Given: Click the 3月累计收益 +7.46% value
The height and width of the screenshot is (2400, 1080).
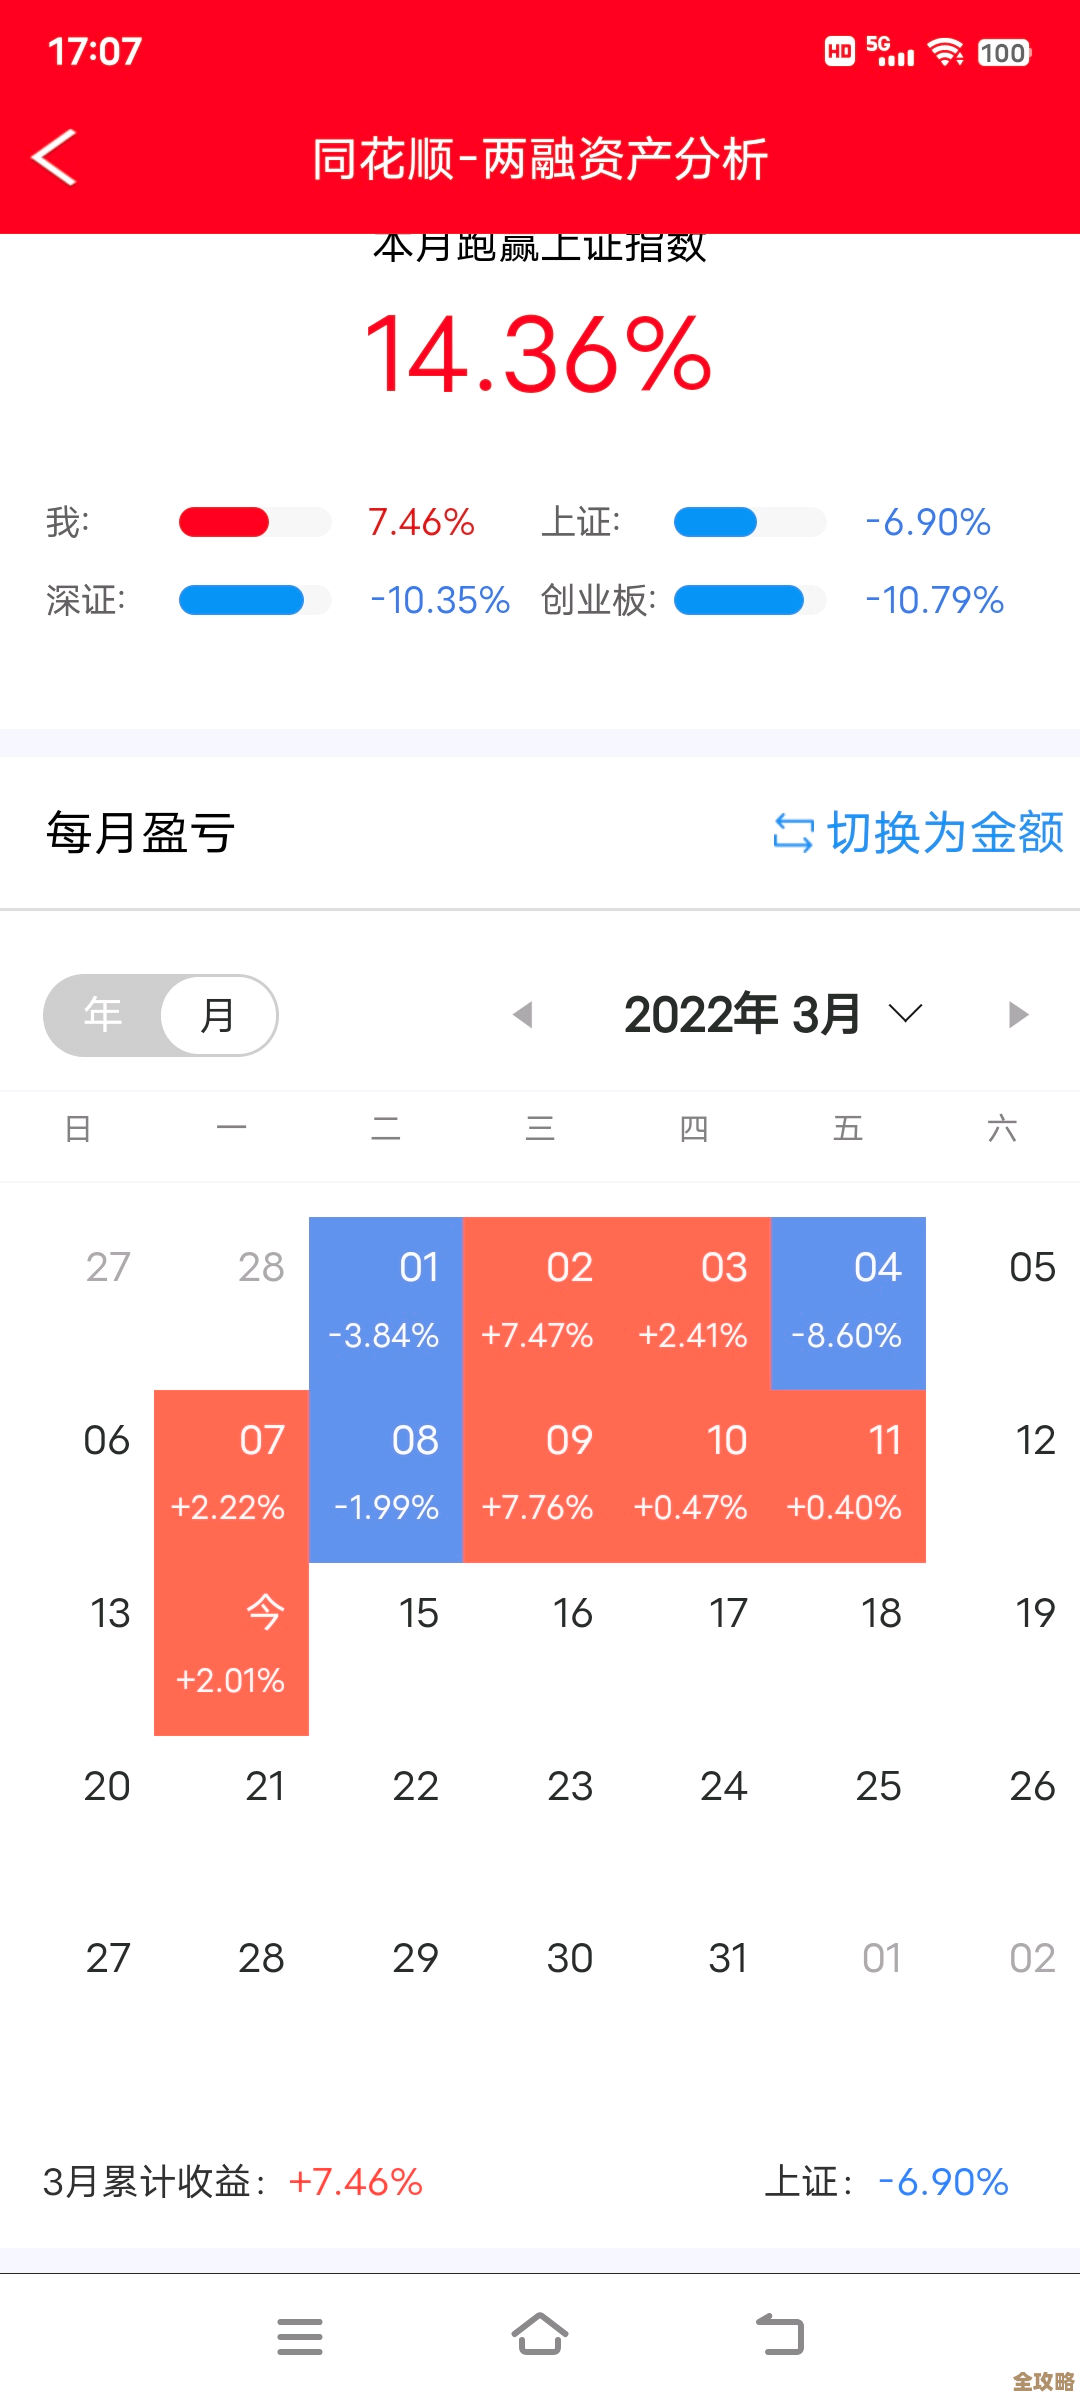Looking at the screenshot, I should (x=355, y=2183).
